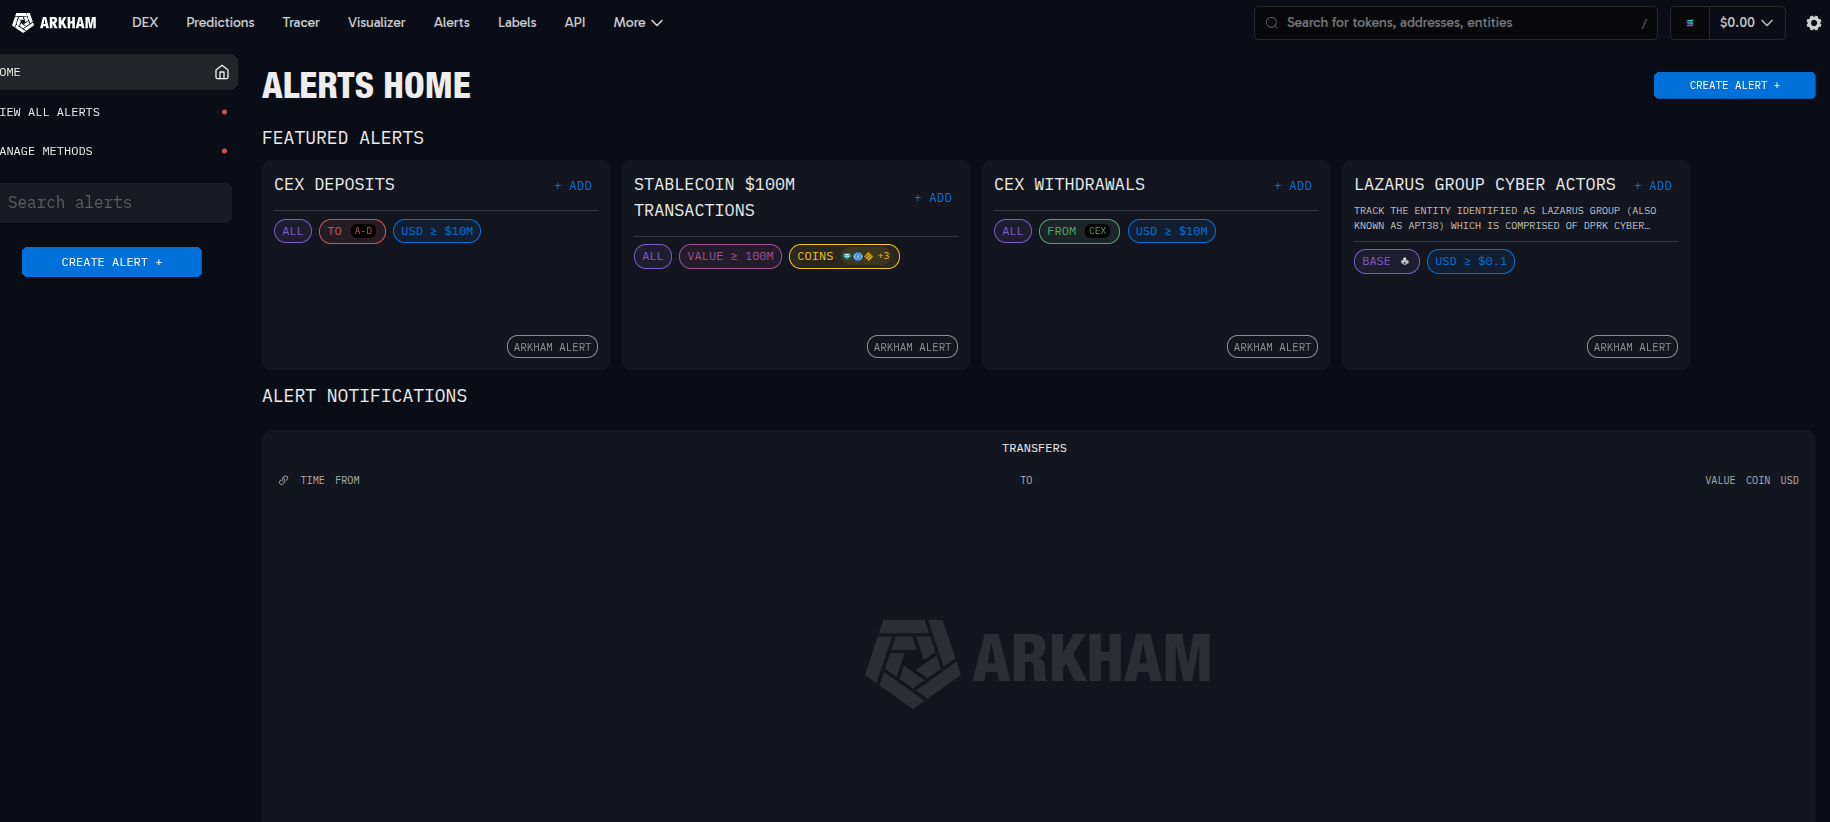
Task: Select Alerts in top navigation
Action: click(x=452, y=22)
